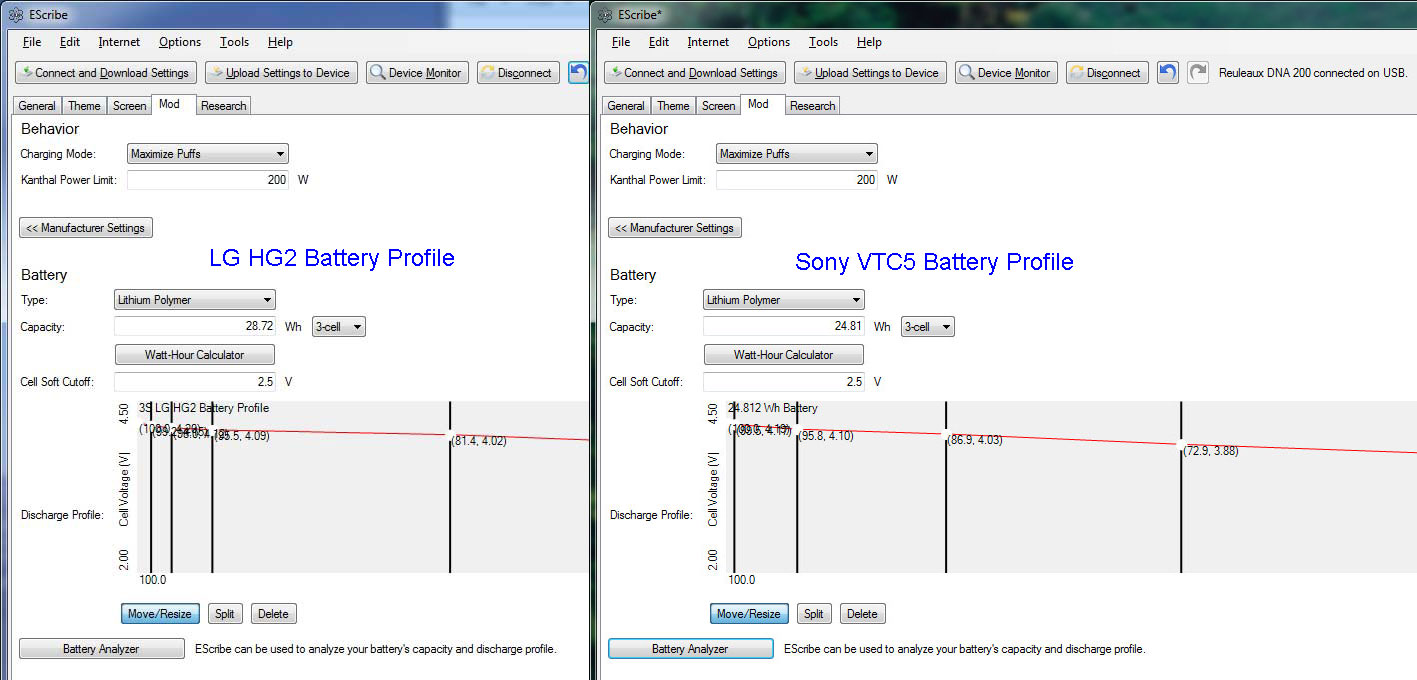Click the EScribe* app icon in the right window title bar
Viewport: 1417px width, 680px height.
[x=603, y=14]
